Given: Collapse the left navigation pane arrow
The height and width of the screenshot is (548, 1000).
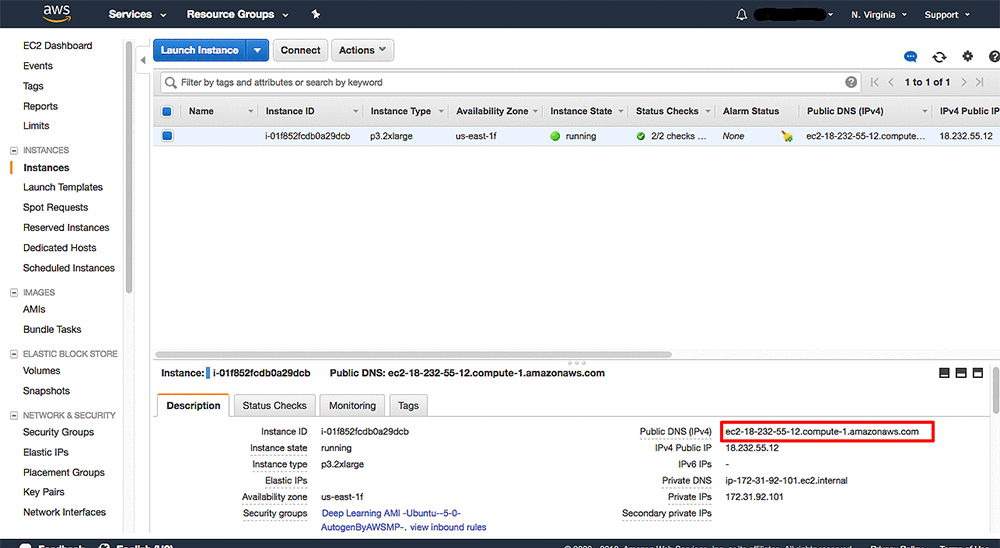Looking at the screenshot, I should pos(143,60).
